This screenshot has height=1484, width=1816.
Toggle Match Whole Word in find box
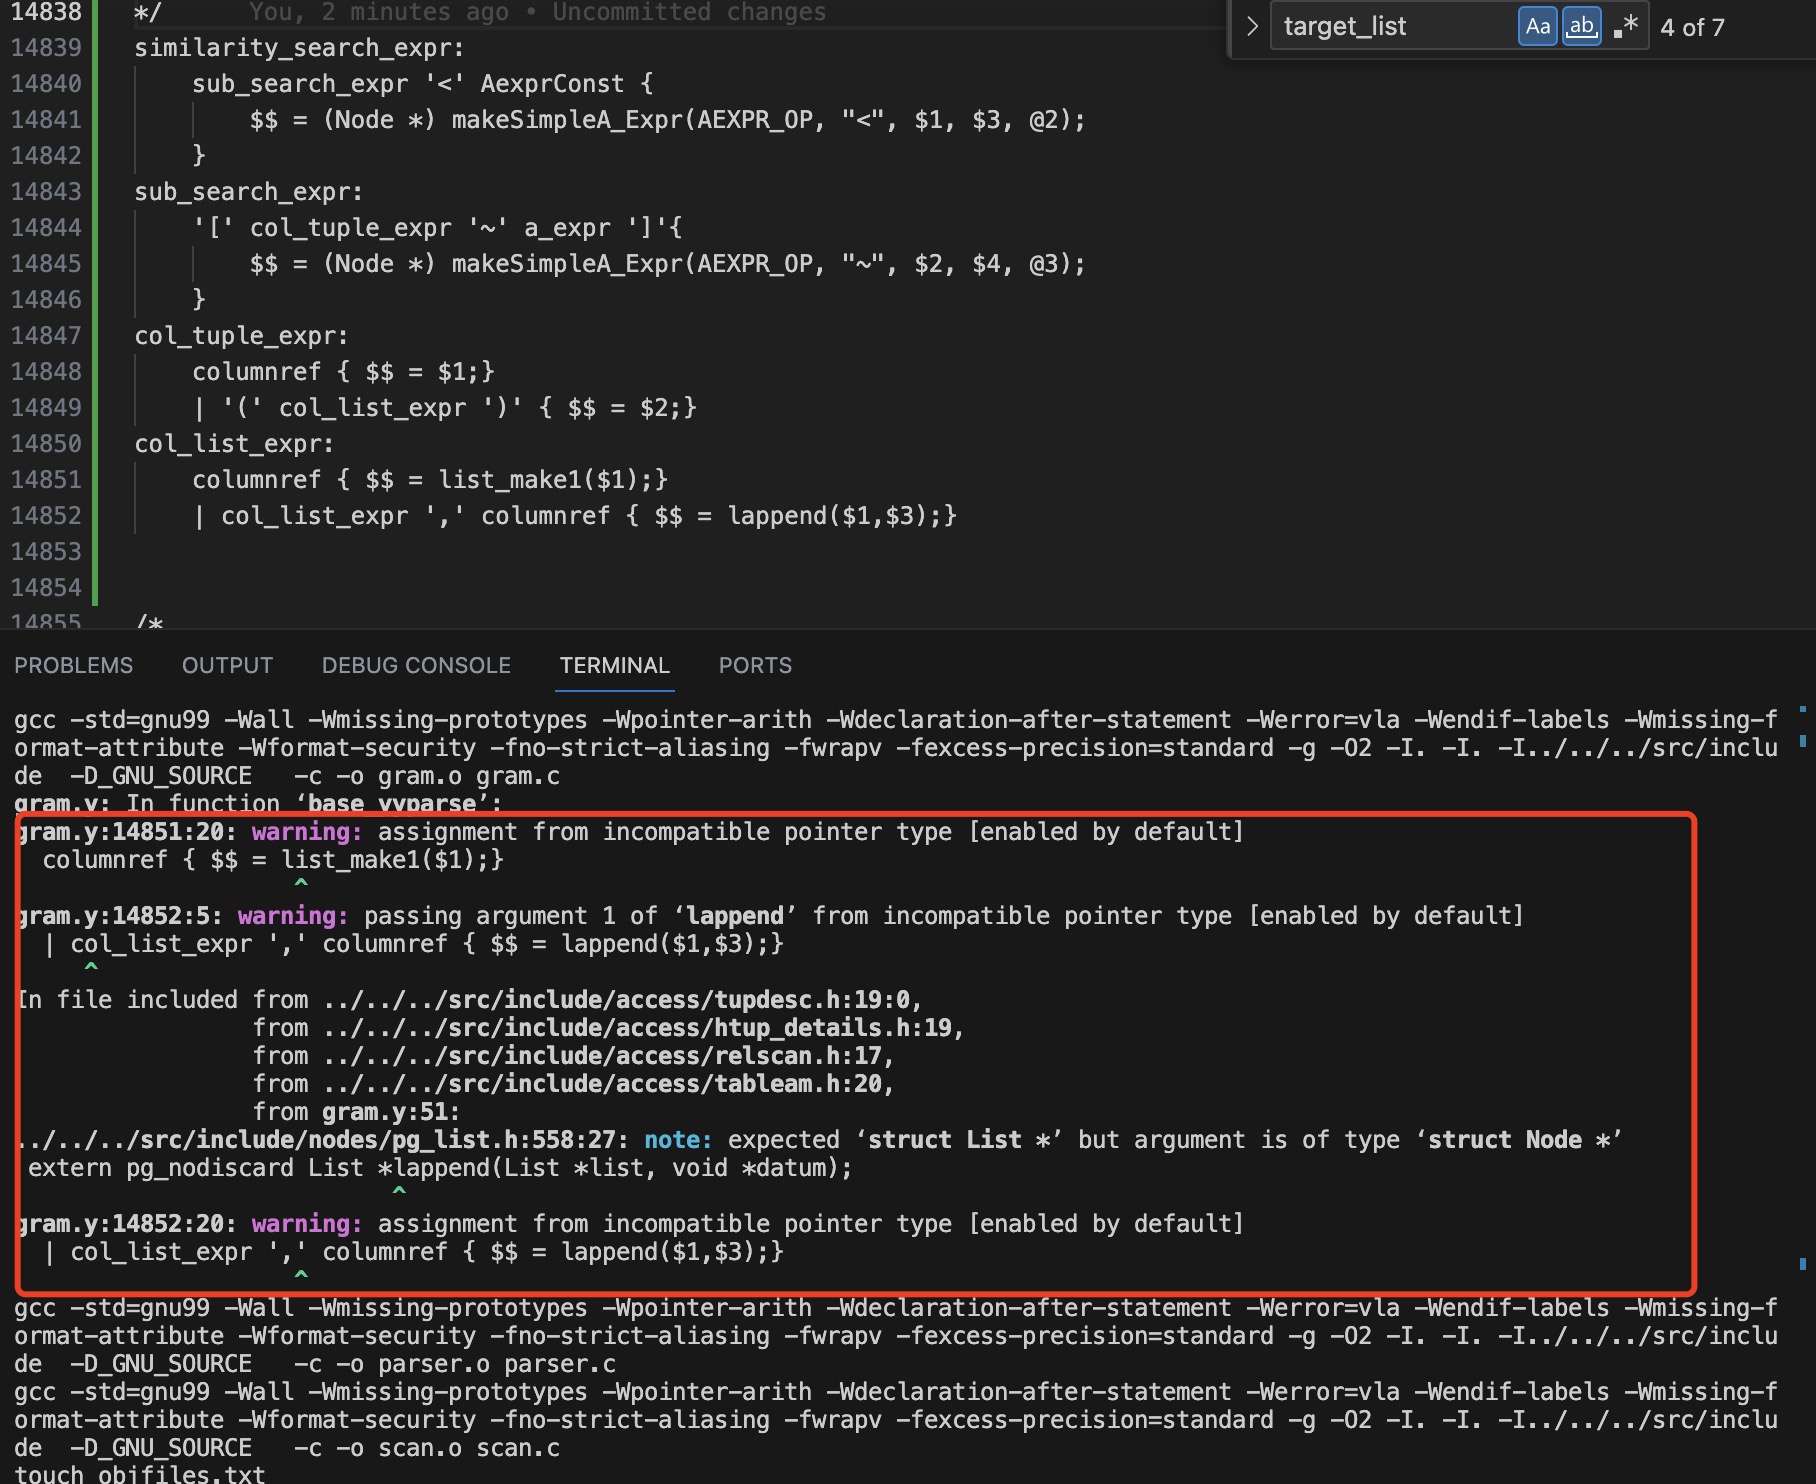coord(1581,27)
